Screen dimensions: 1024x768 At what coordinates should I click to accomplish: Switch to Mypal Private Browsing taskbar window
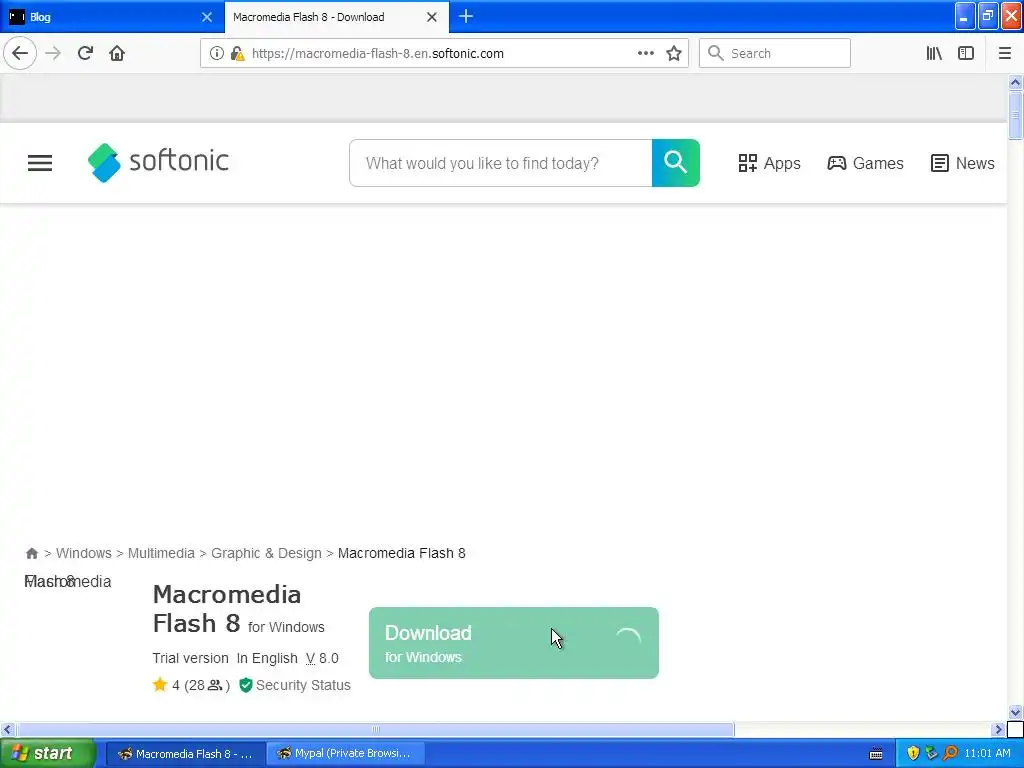(x=346, y=754)
